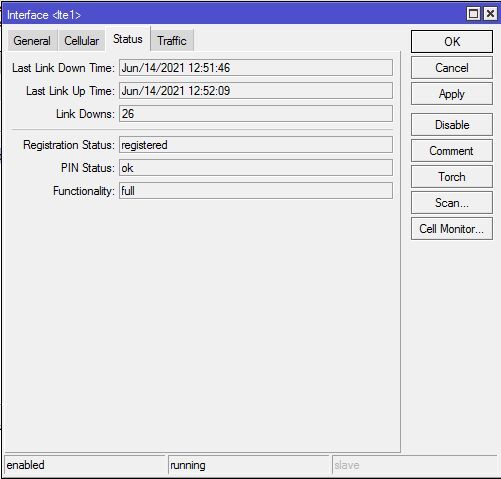Select the Status tab
Viewport: 501px width, 479px height.
(x=128, y=39)
